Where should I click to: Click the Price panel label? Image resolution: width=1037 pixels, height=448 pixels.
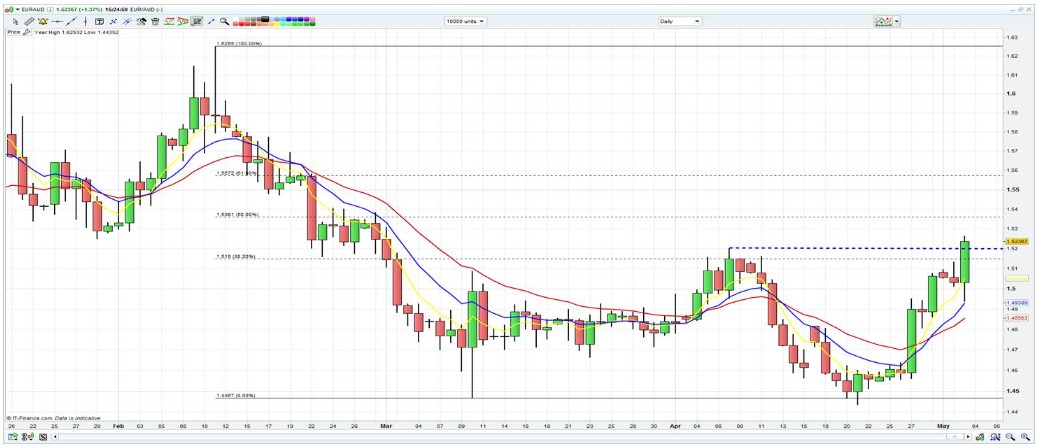[13, 31]
